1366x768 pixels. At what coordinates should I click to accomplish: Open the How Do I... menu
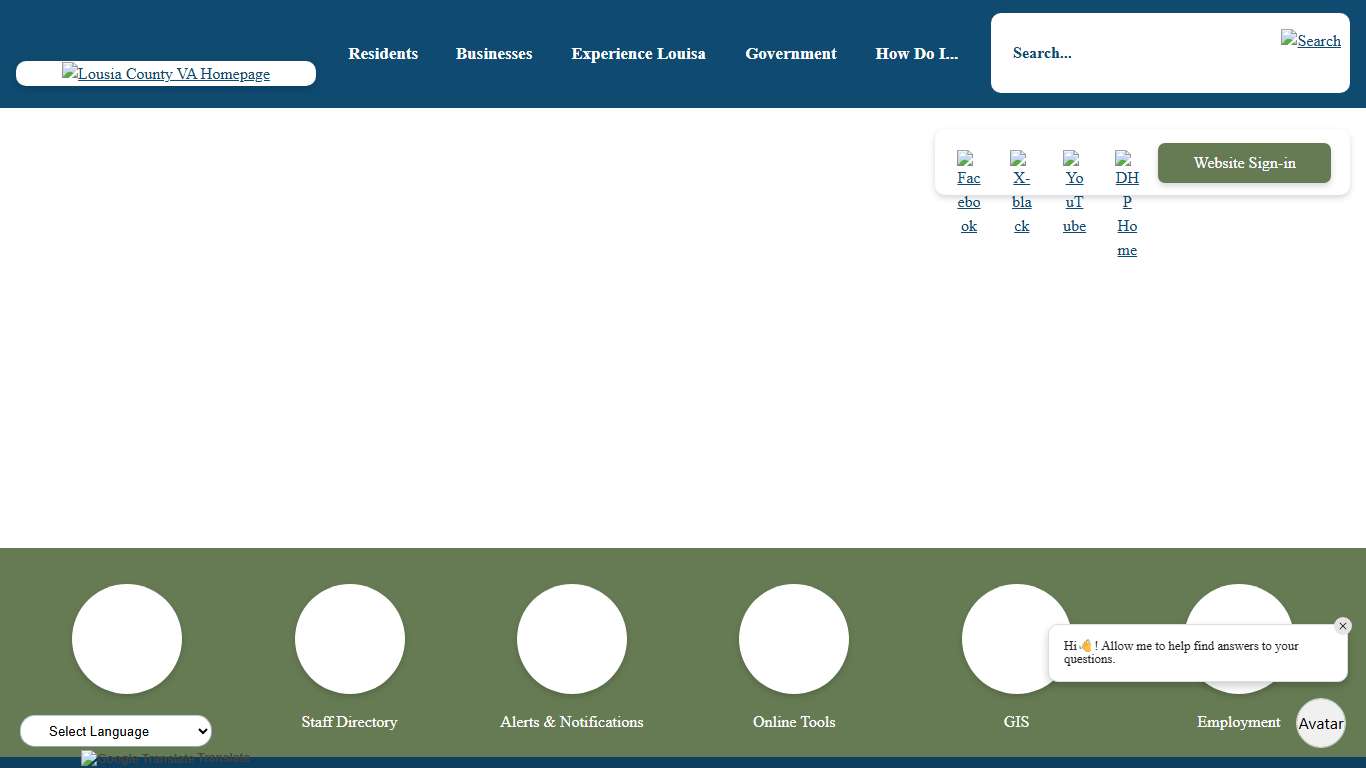pyautogui.click(x=916, y=54)
